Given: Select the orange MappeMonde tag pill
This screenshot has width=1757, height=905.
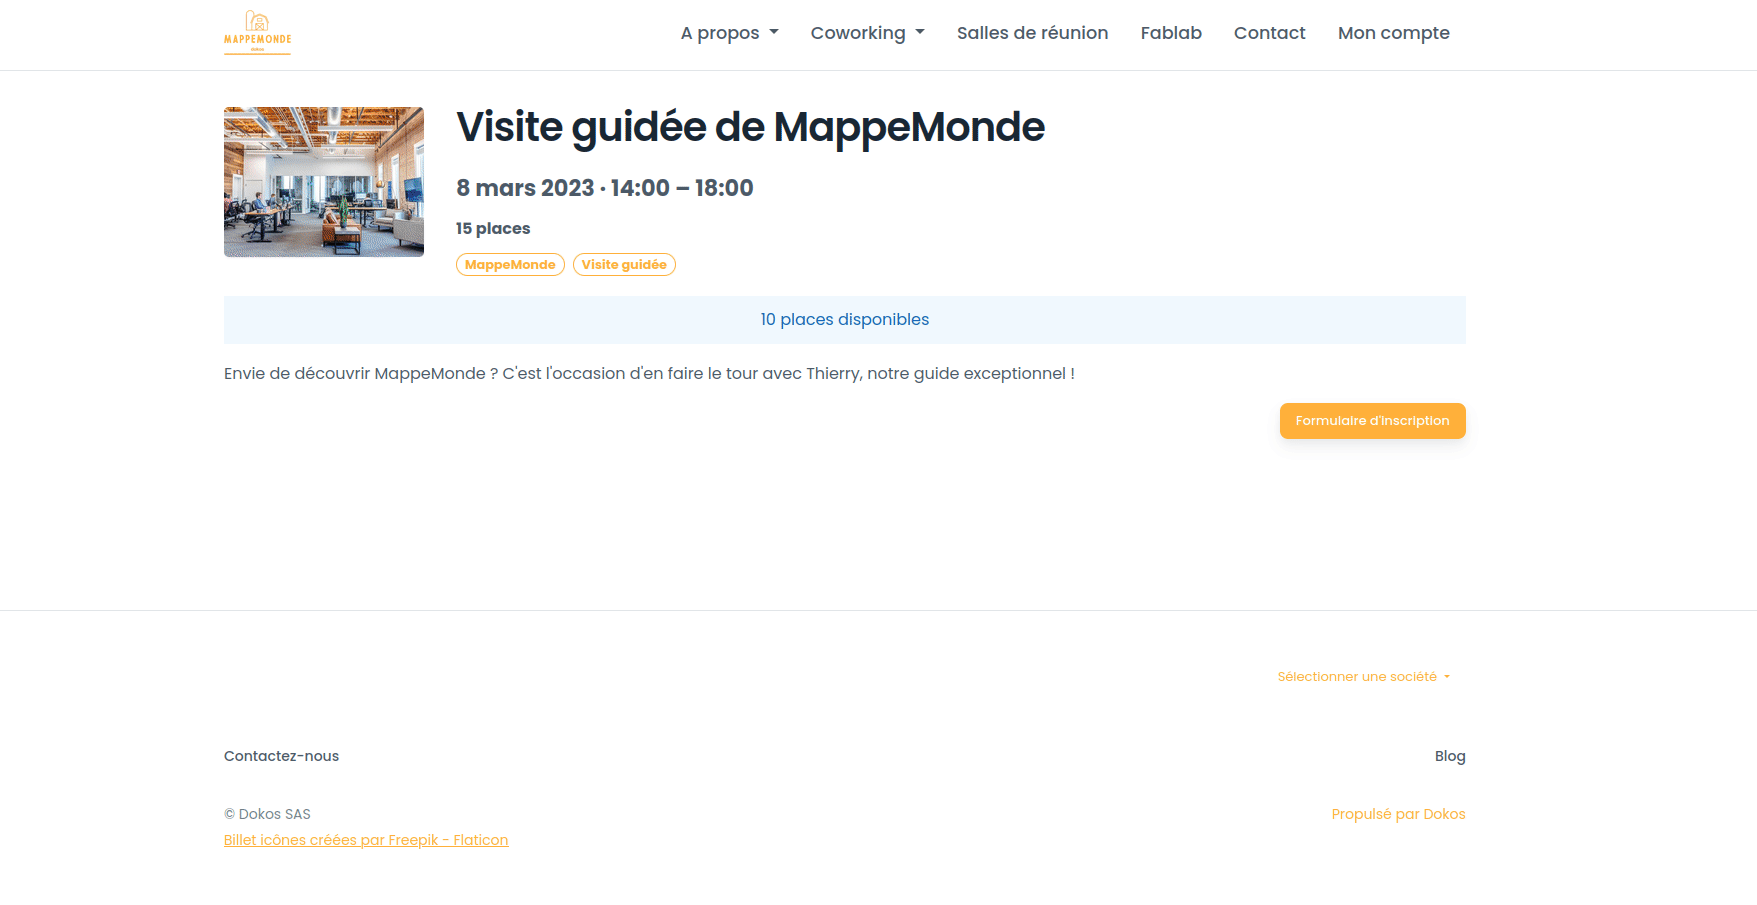Looking at the screenshot, I should tap(510, 265).
